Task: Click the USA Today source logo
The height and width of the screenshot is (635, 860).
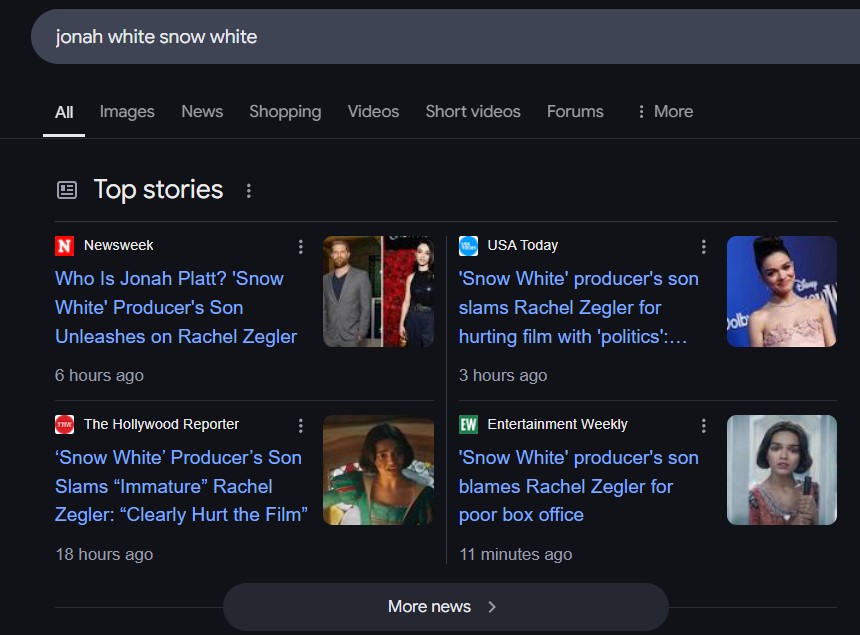Action: tap(468, 246)
